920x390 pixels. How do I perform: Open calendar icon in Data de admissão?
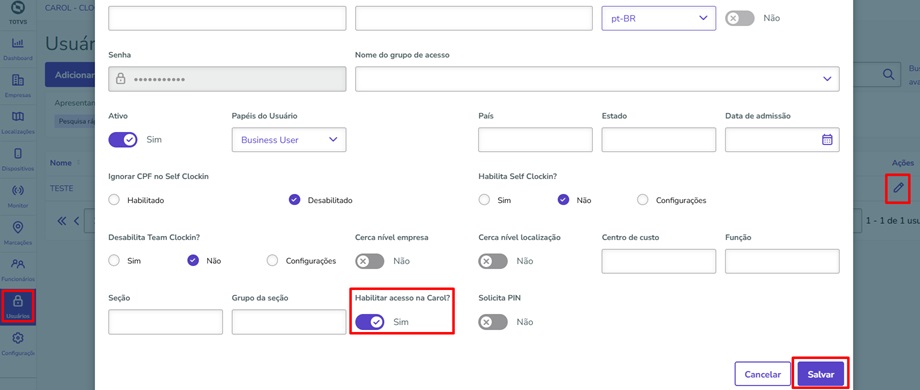(x=827, y=140)
